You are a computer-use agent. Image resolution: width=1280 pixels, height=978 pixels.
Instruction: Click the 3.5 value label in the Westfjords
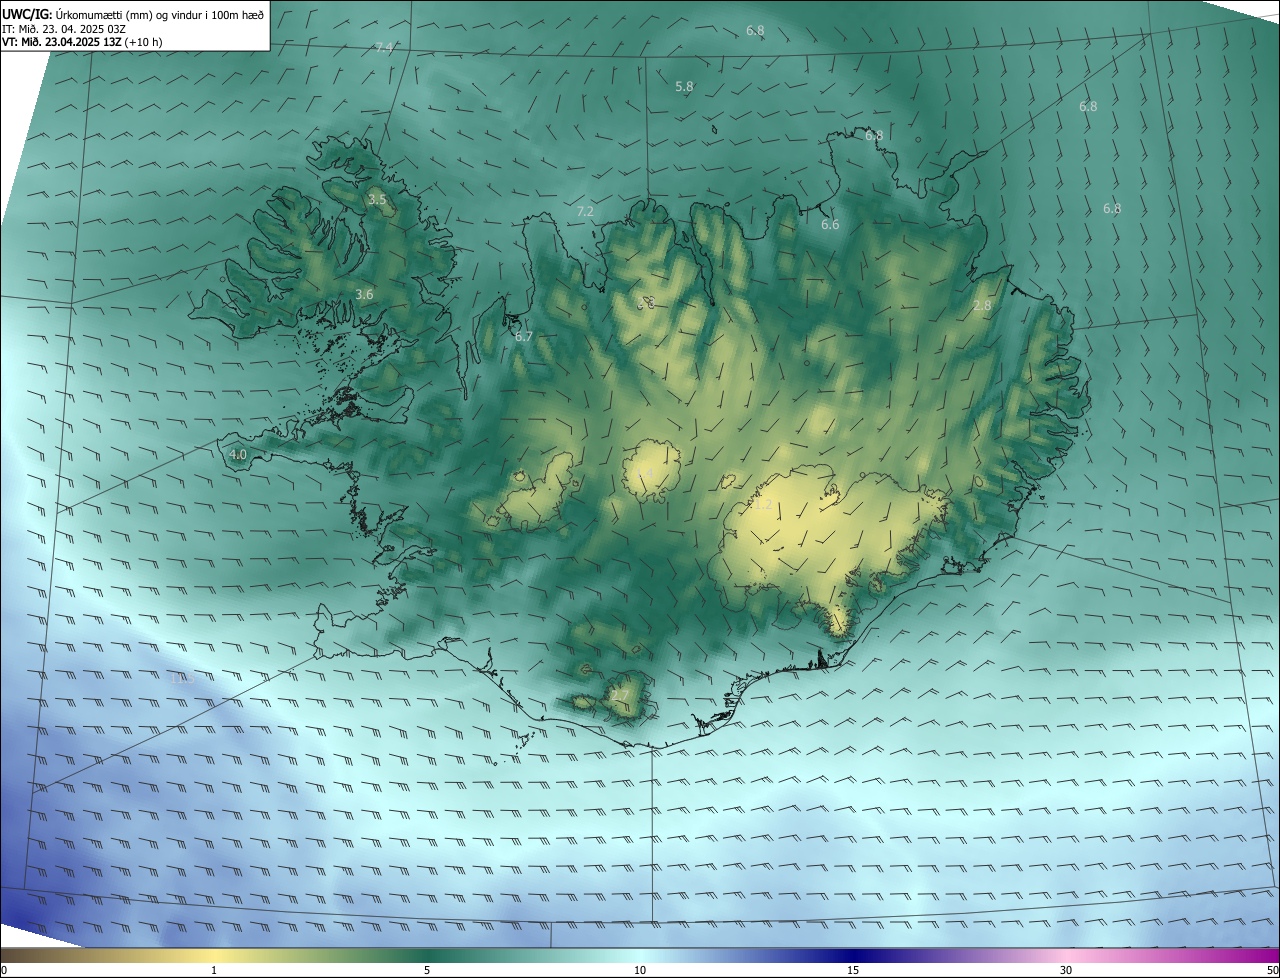[377, 200]
